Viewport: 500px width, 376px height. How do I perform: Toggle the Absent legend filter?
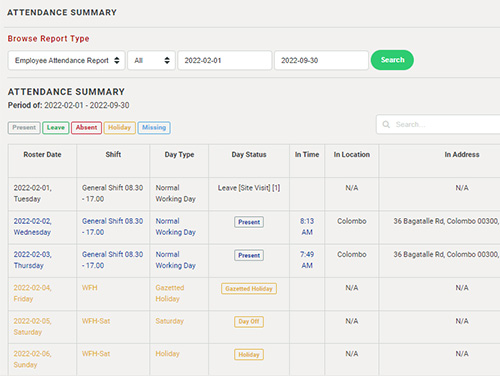(86, 128)
